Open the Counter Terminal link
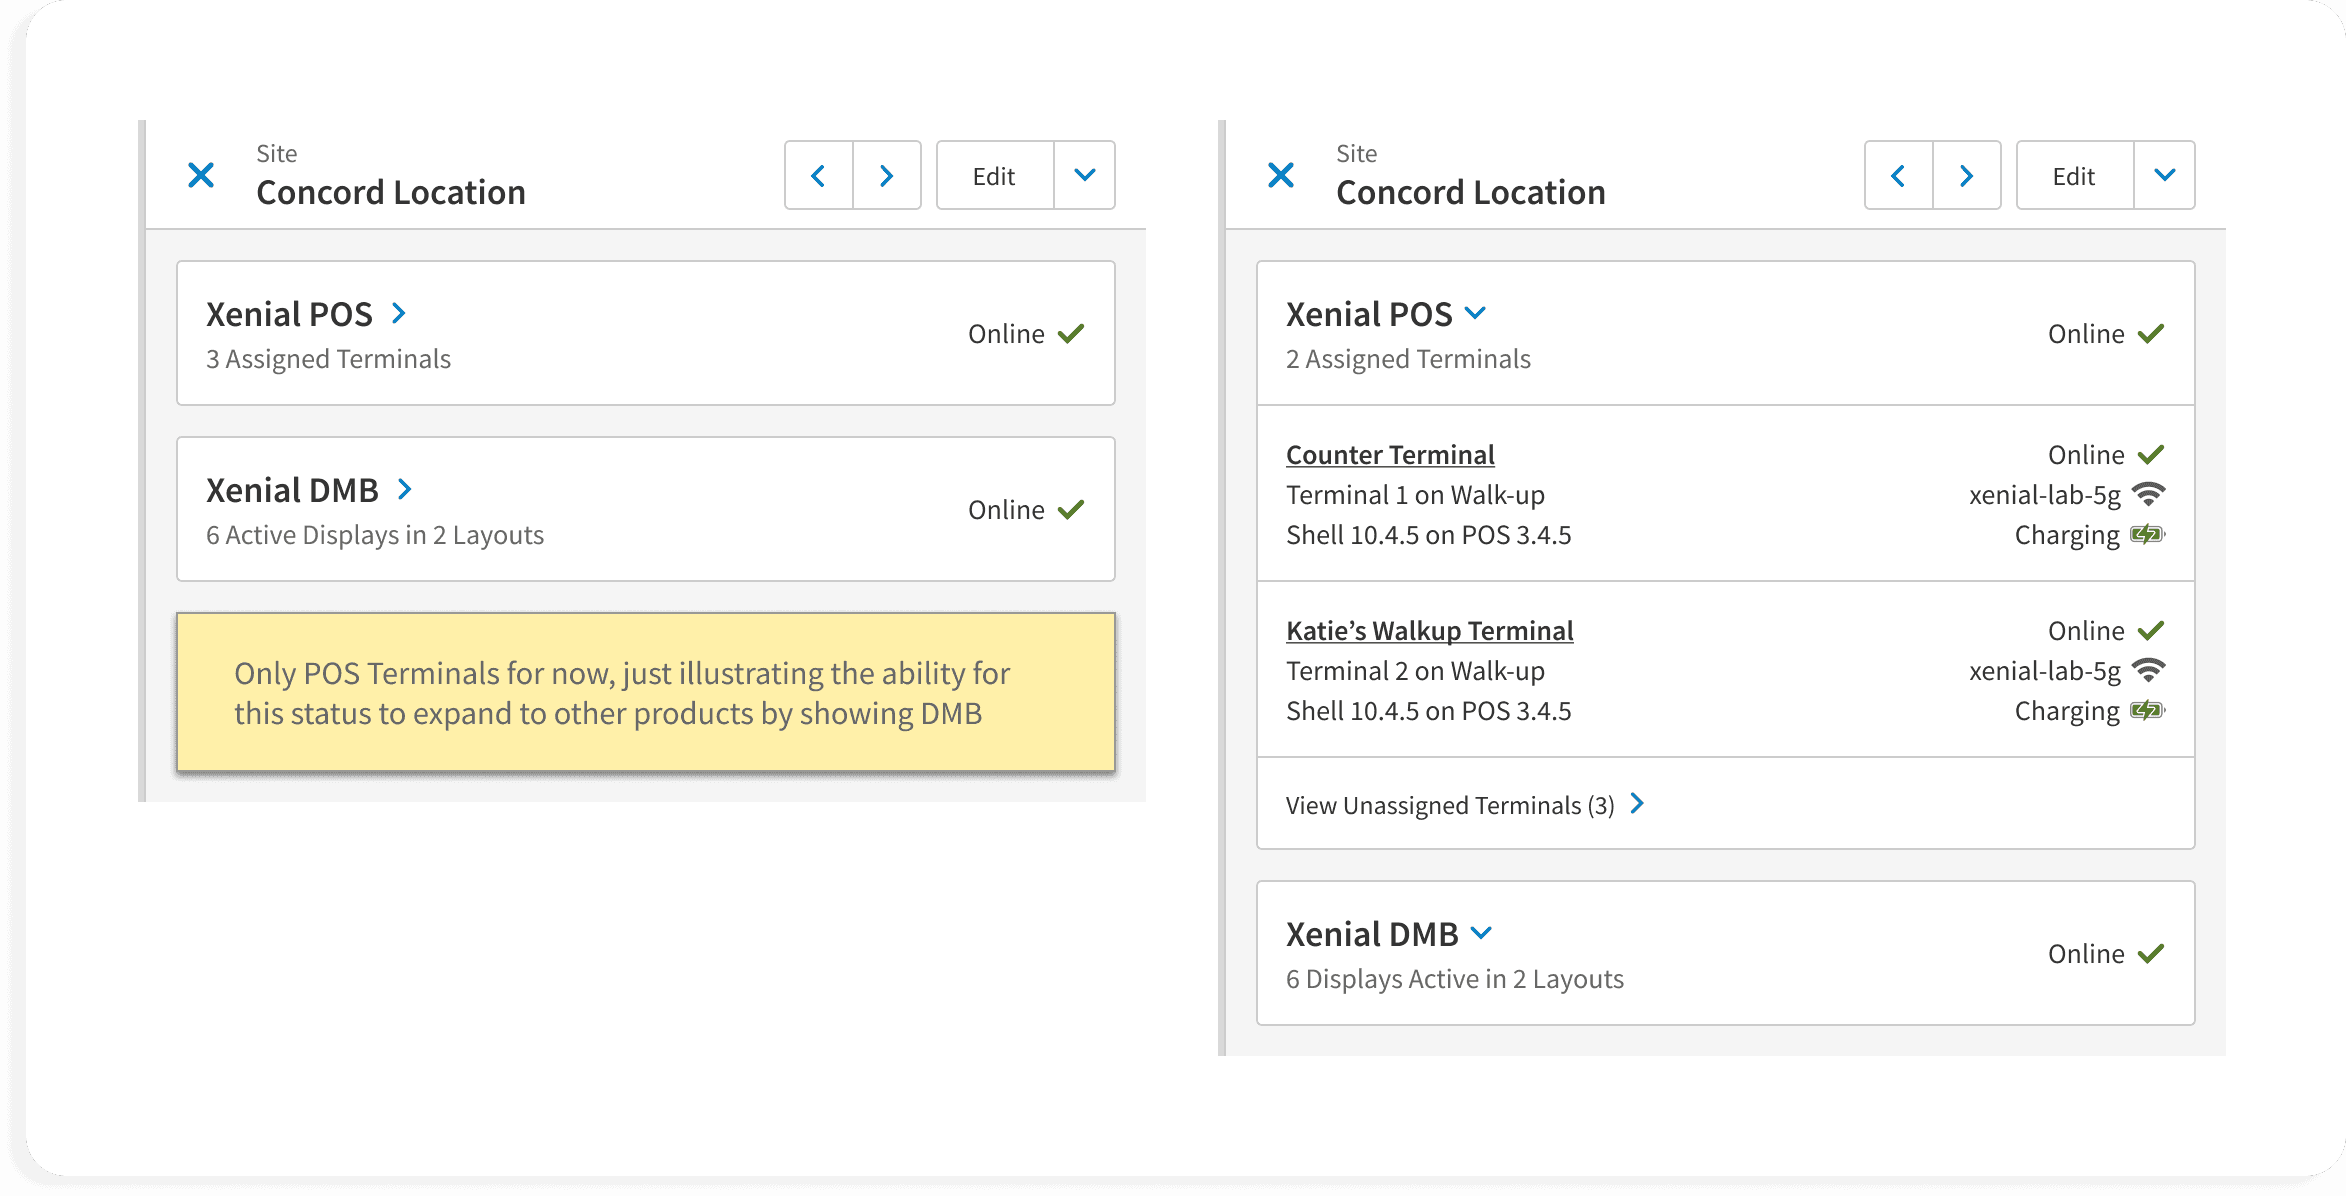The height and width of the screenshot is (1196, 2346). point(1390,455)
